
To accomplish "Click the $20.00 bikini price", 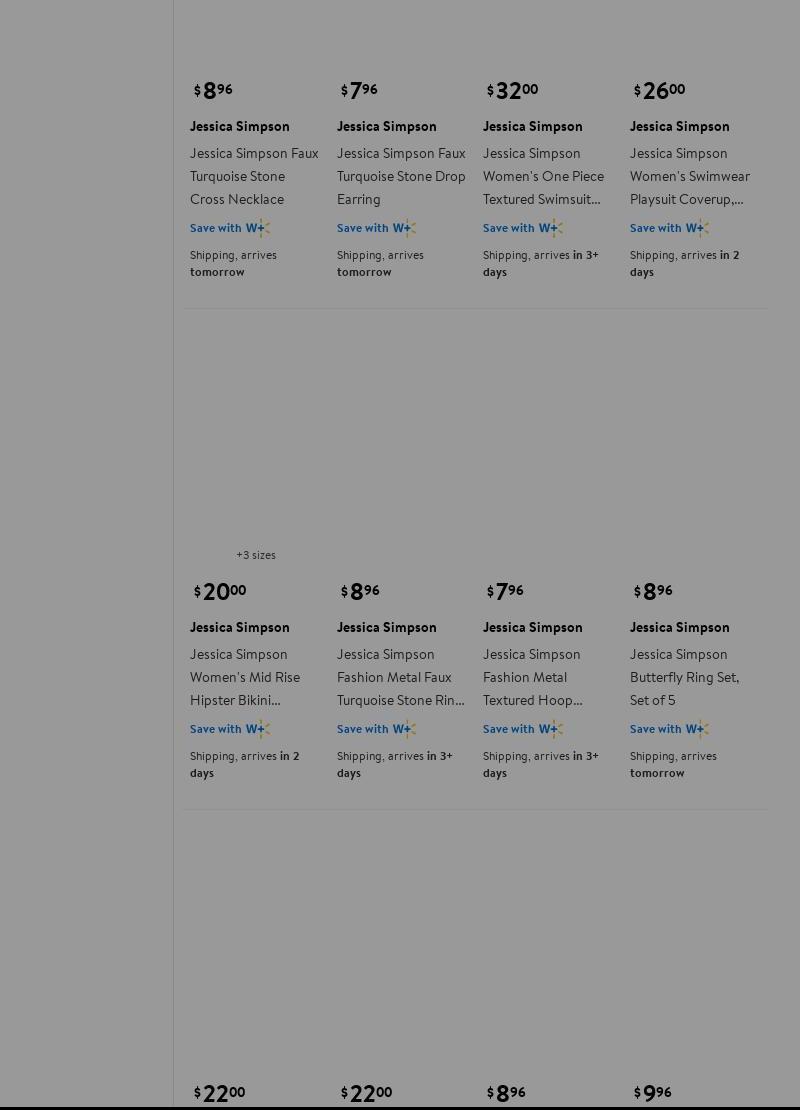I will (220, 592).
